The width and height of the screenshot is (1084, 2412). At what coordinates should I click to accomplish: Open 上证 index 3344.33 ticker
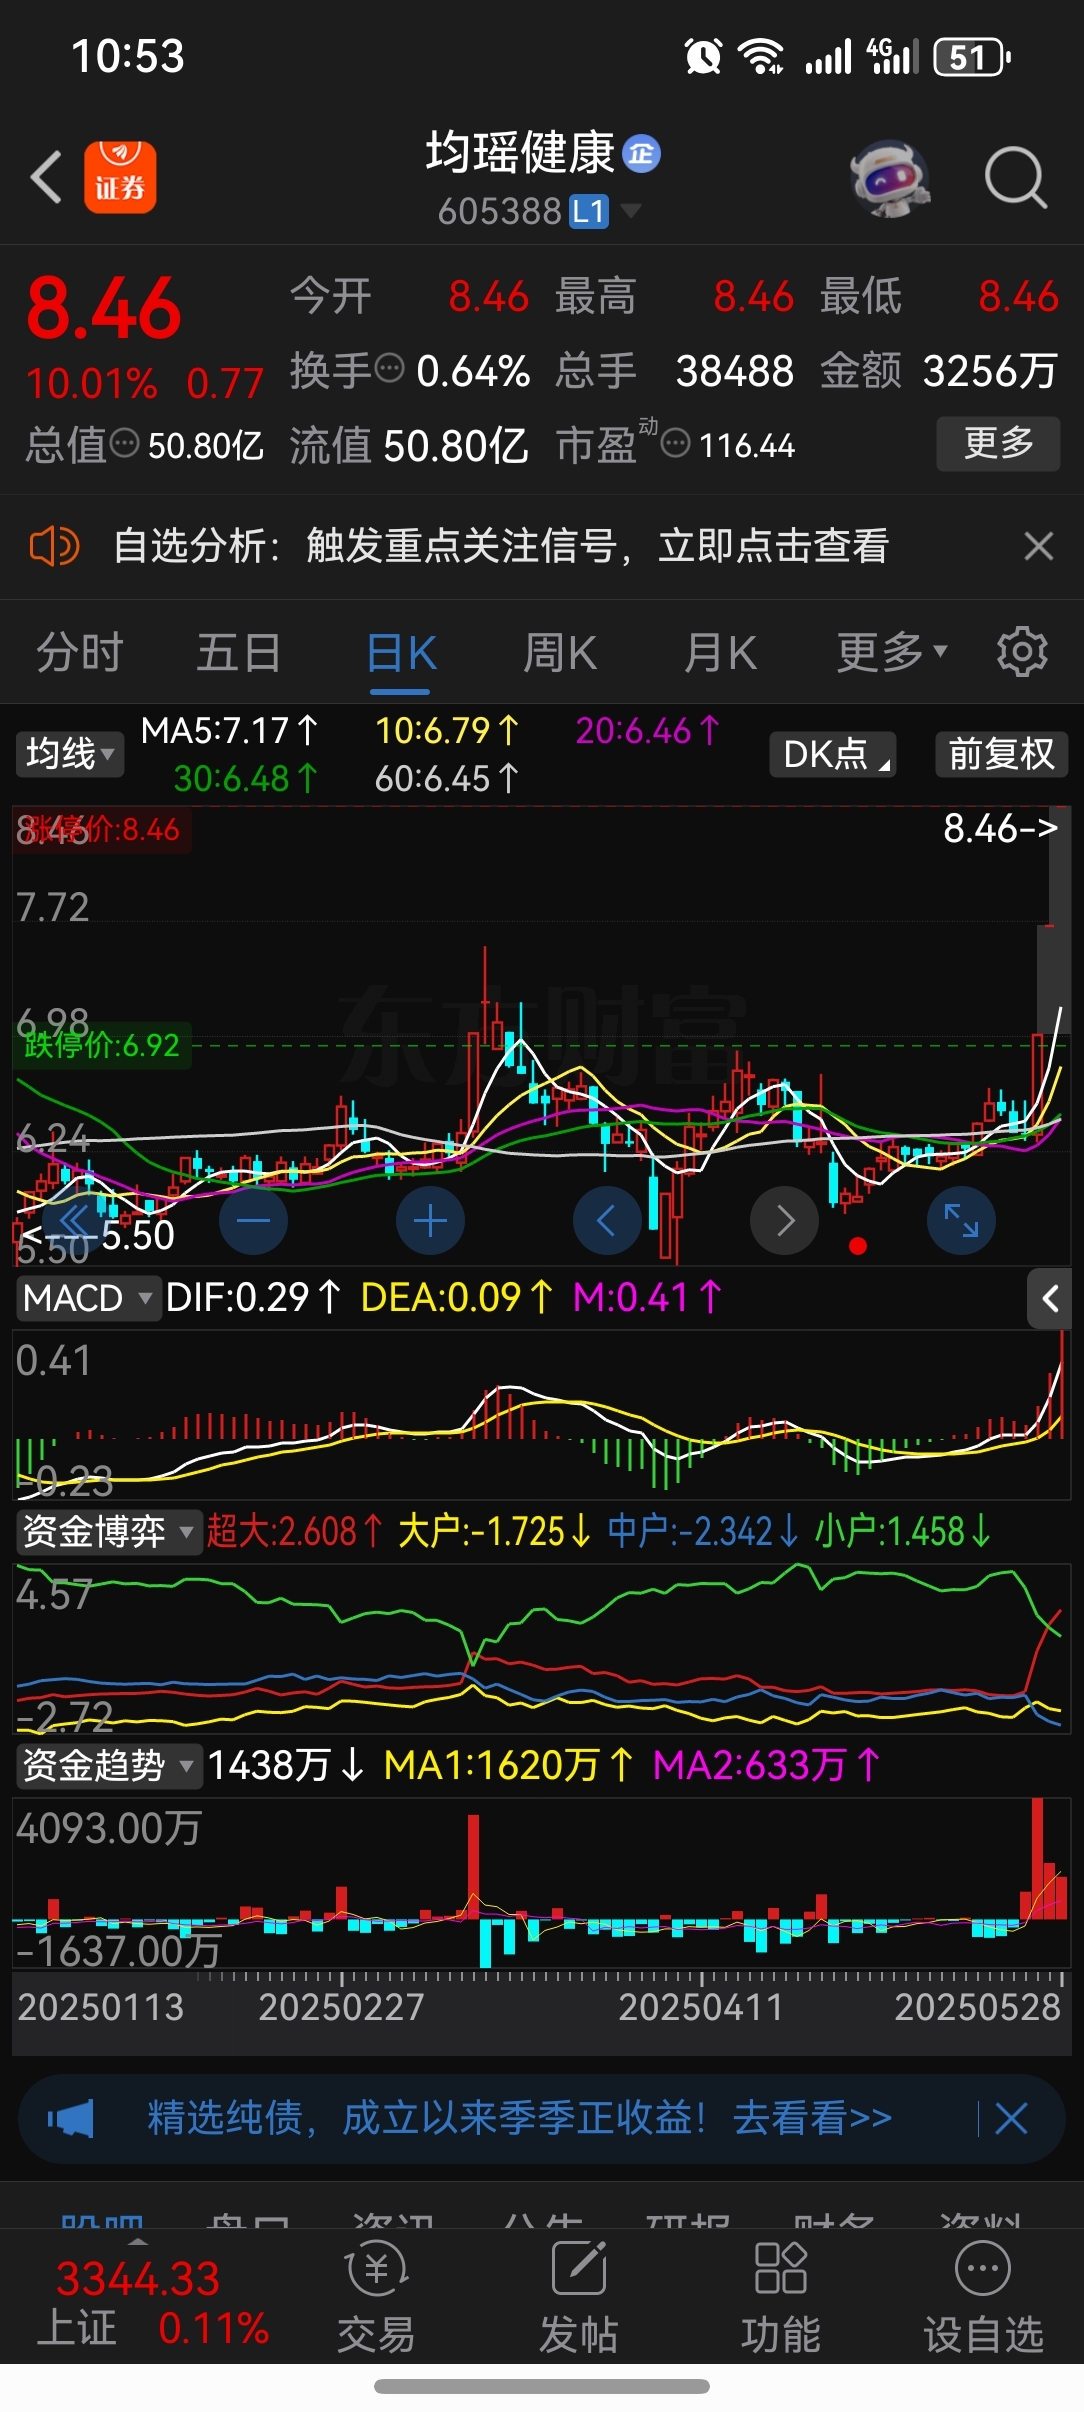pos(152,2303)
